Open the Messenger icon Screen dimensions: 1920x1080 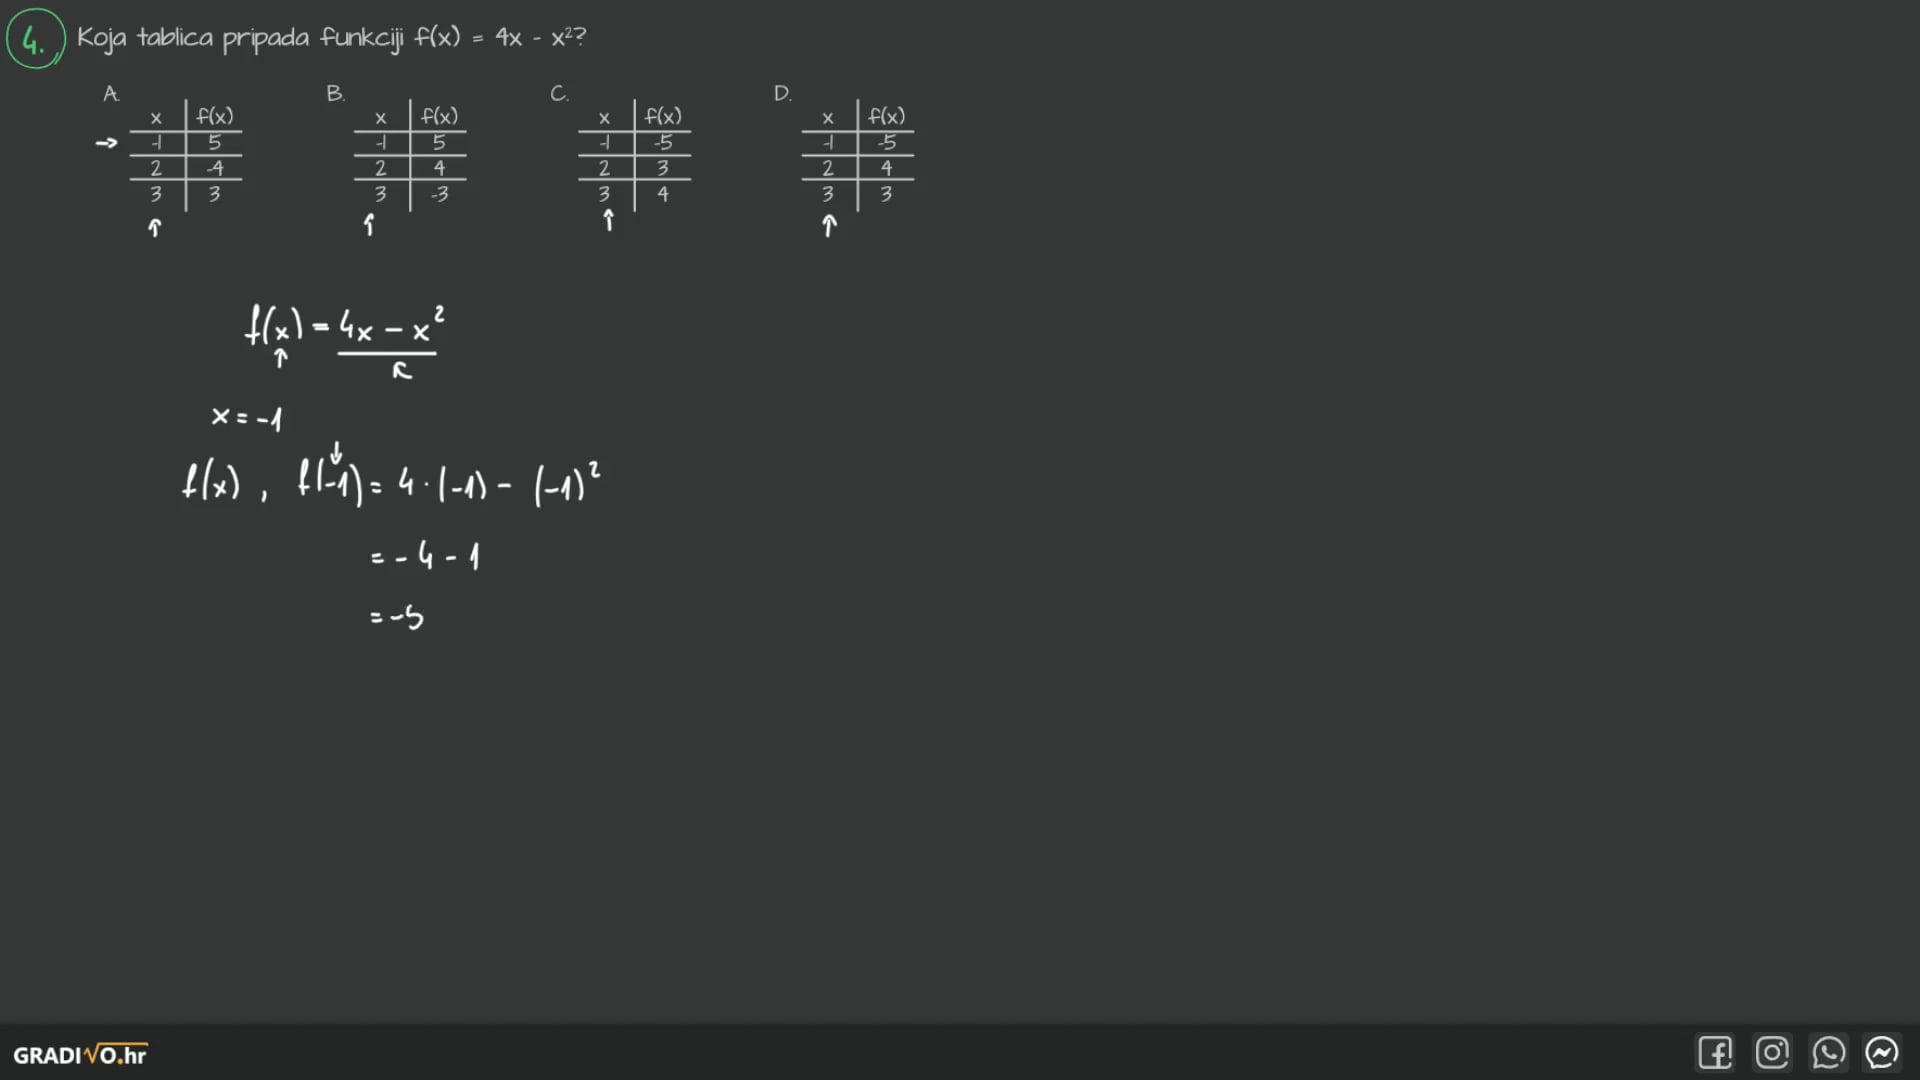(x=1882, y=1052)
